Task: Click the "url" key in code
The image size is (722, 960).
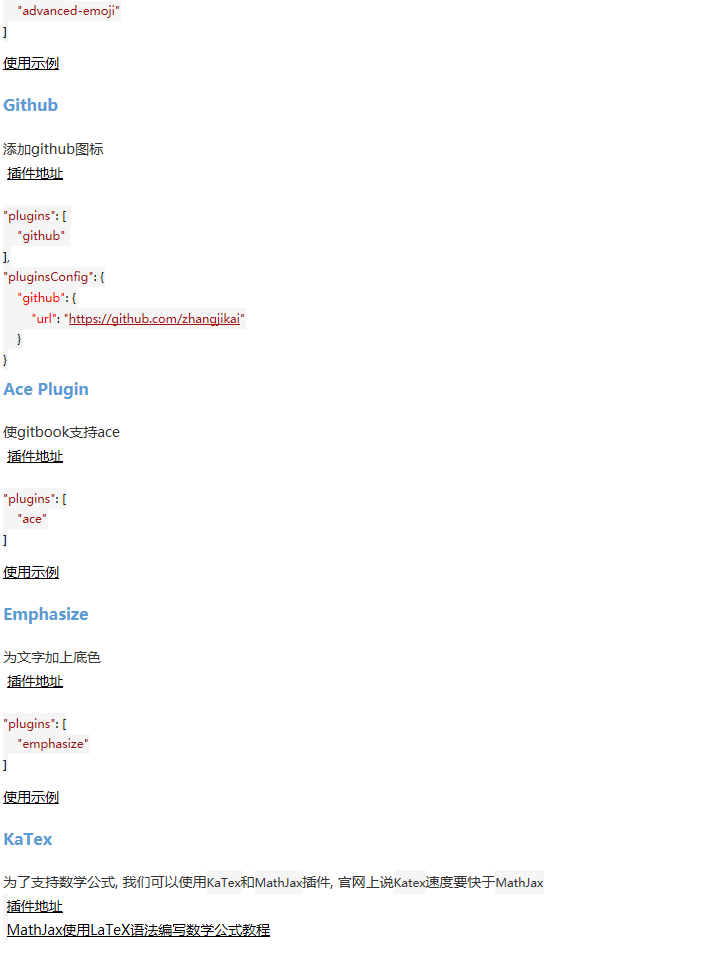Action: tap(44, 318)
